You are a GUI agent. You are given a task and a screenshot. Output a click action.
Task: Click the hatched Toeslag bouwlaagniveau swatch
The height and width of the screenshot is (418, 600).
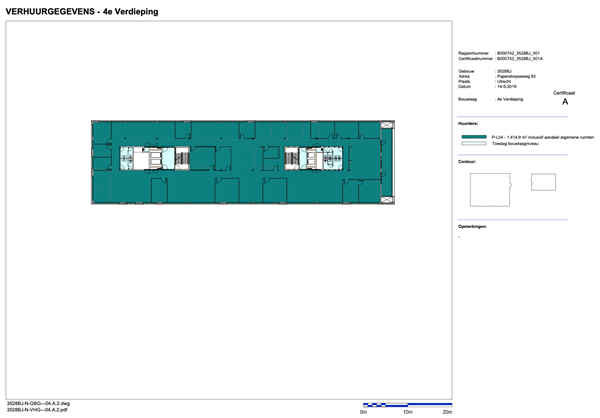[x=474, y=144]
